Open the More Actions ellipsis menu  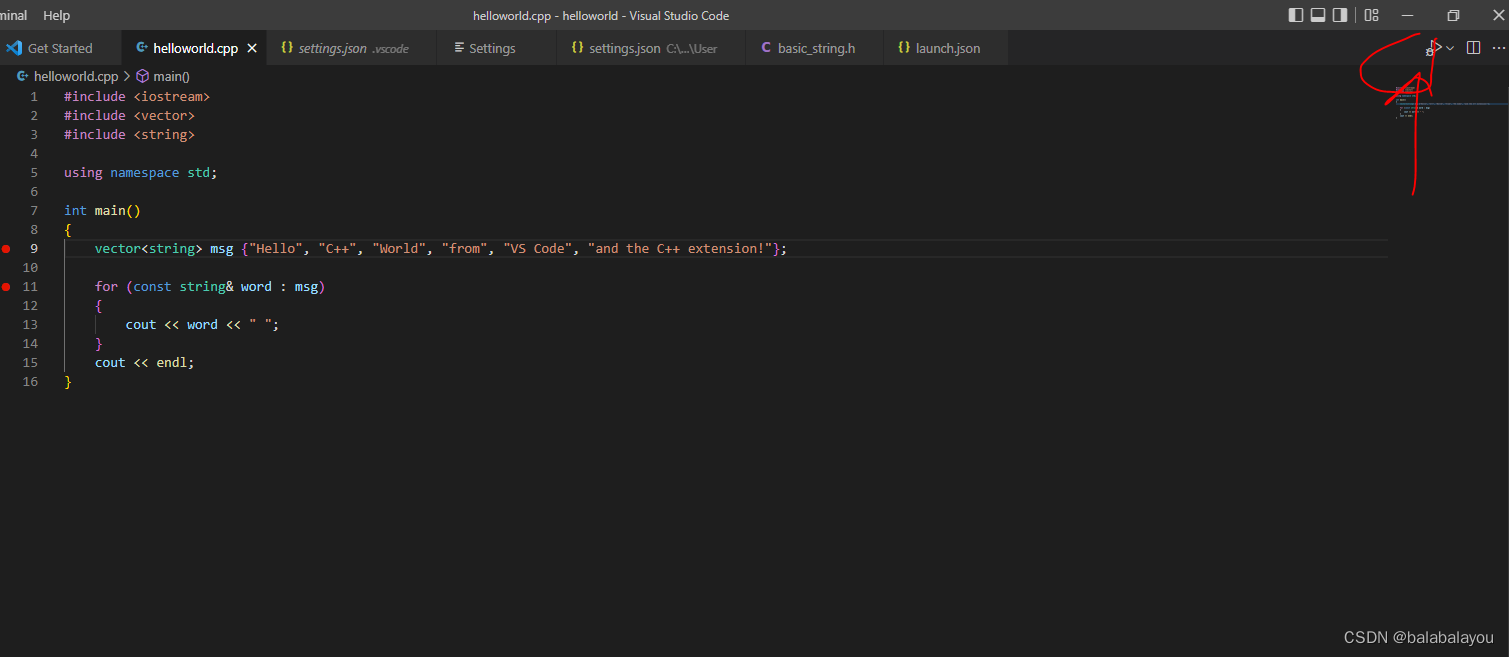(1497, 48)
